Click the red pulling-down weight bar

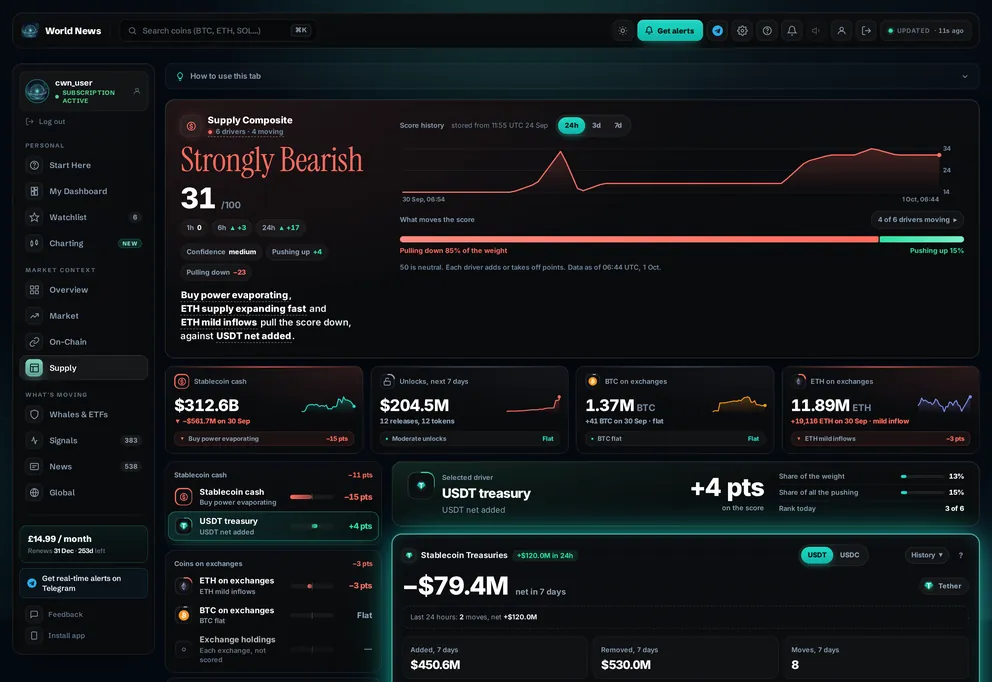(x=639, y=239)
